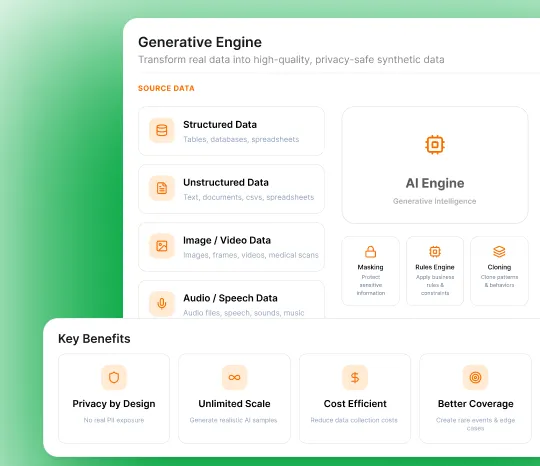Click 'No real PII exposure' text
This screenshot has width=540, height=466.
point(114,420)
